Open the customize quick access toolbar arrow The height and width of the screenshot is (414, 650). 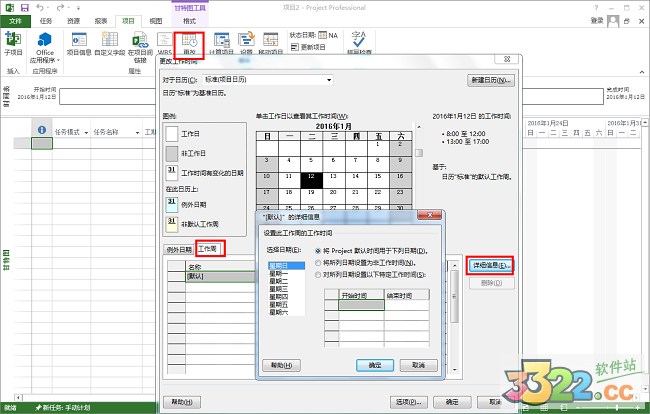click(x=78, y=8)
